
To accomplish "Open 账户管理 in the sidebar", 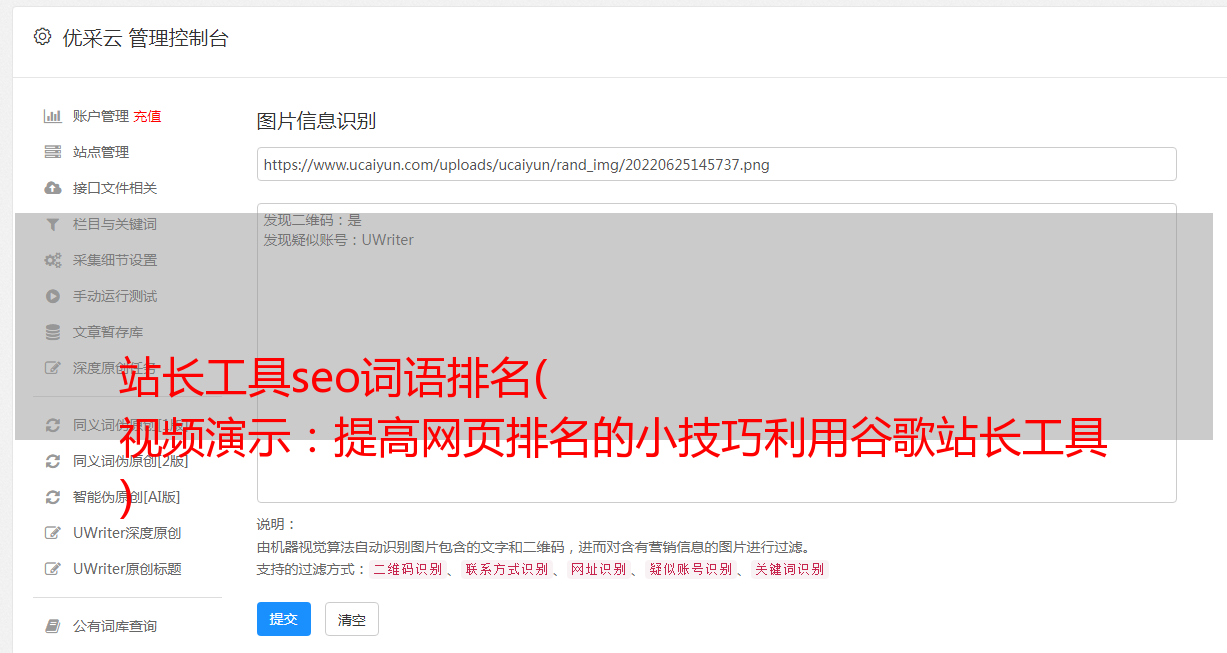I will coord(101,116).
